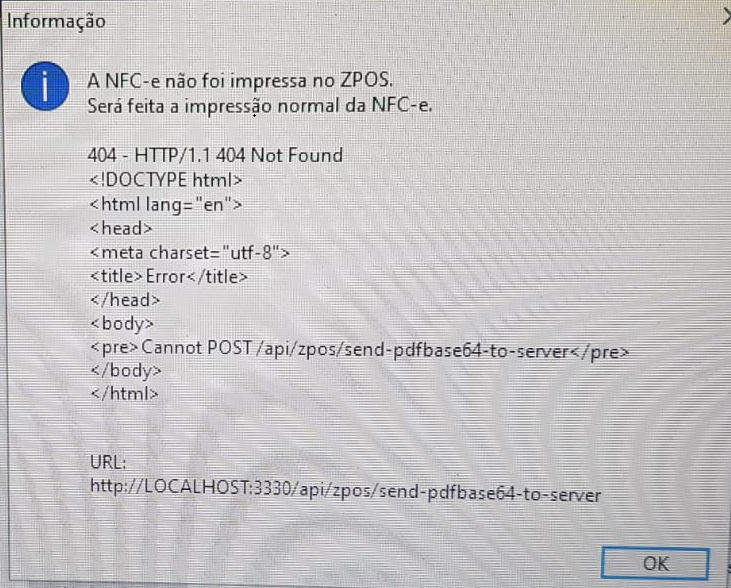Click the 'URL:' label
Image resolution: width=731 pixels, height=588 pixels.
point(108,462)
